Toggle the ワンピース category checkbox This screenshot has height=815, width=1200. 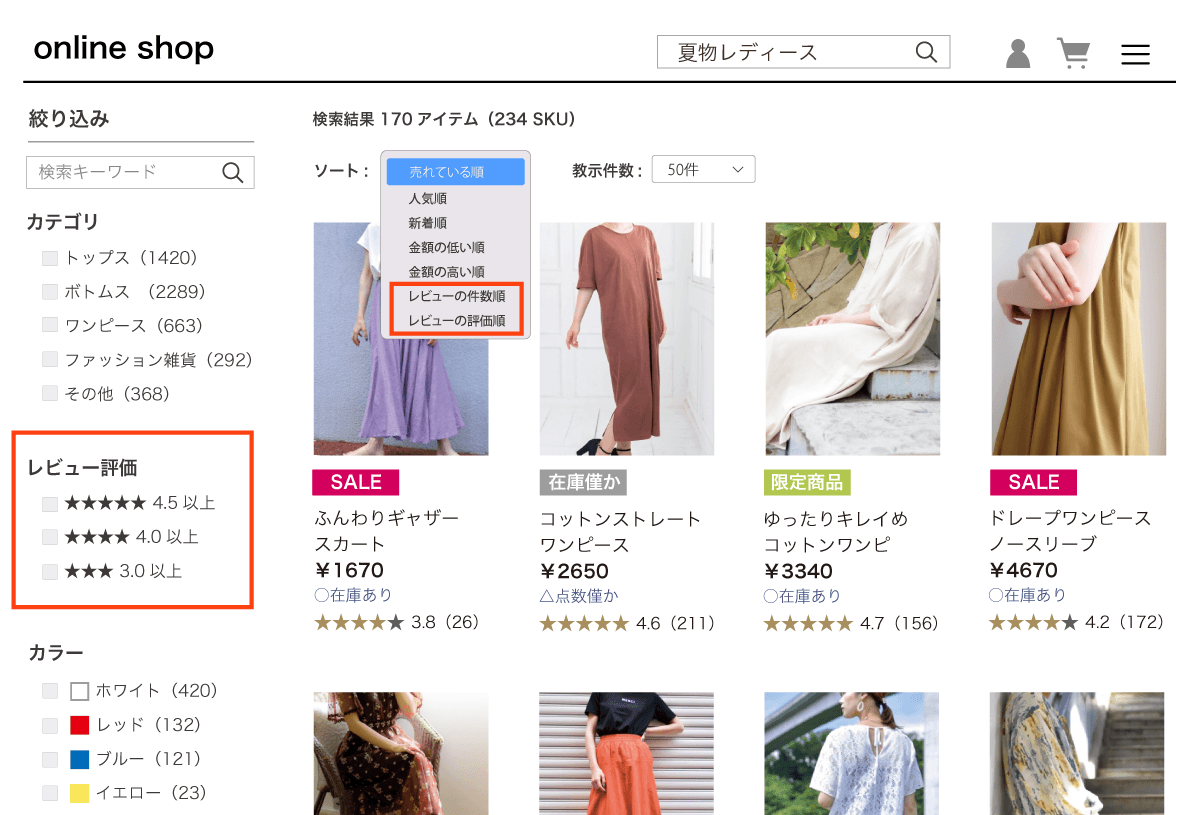[50, 325]
